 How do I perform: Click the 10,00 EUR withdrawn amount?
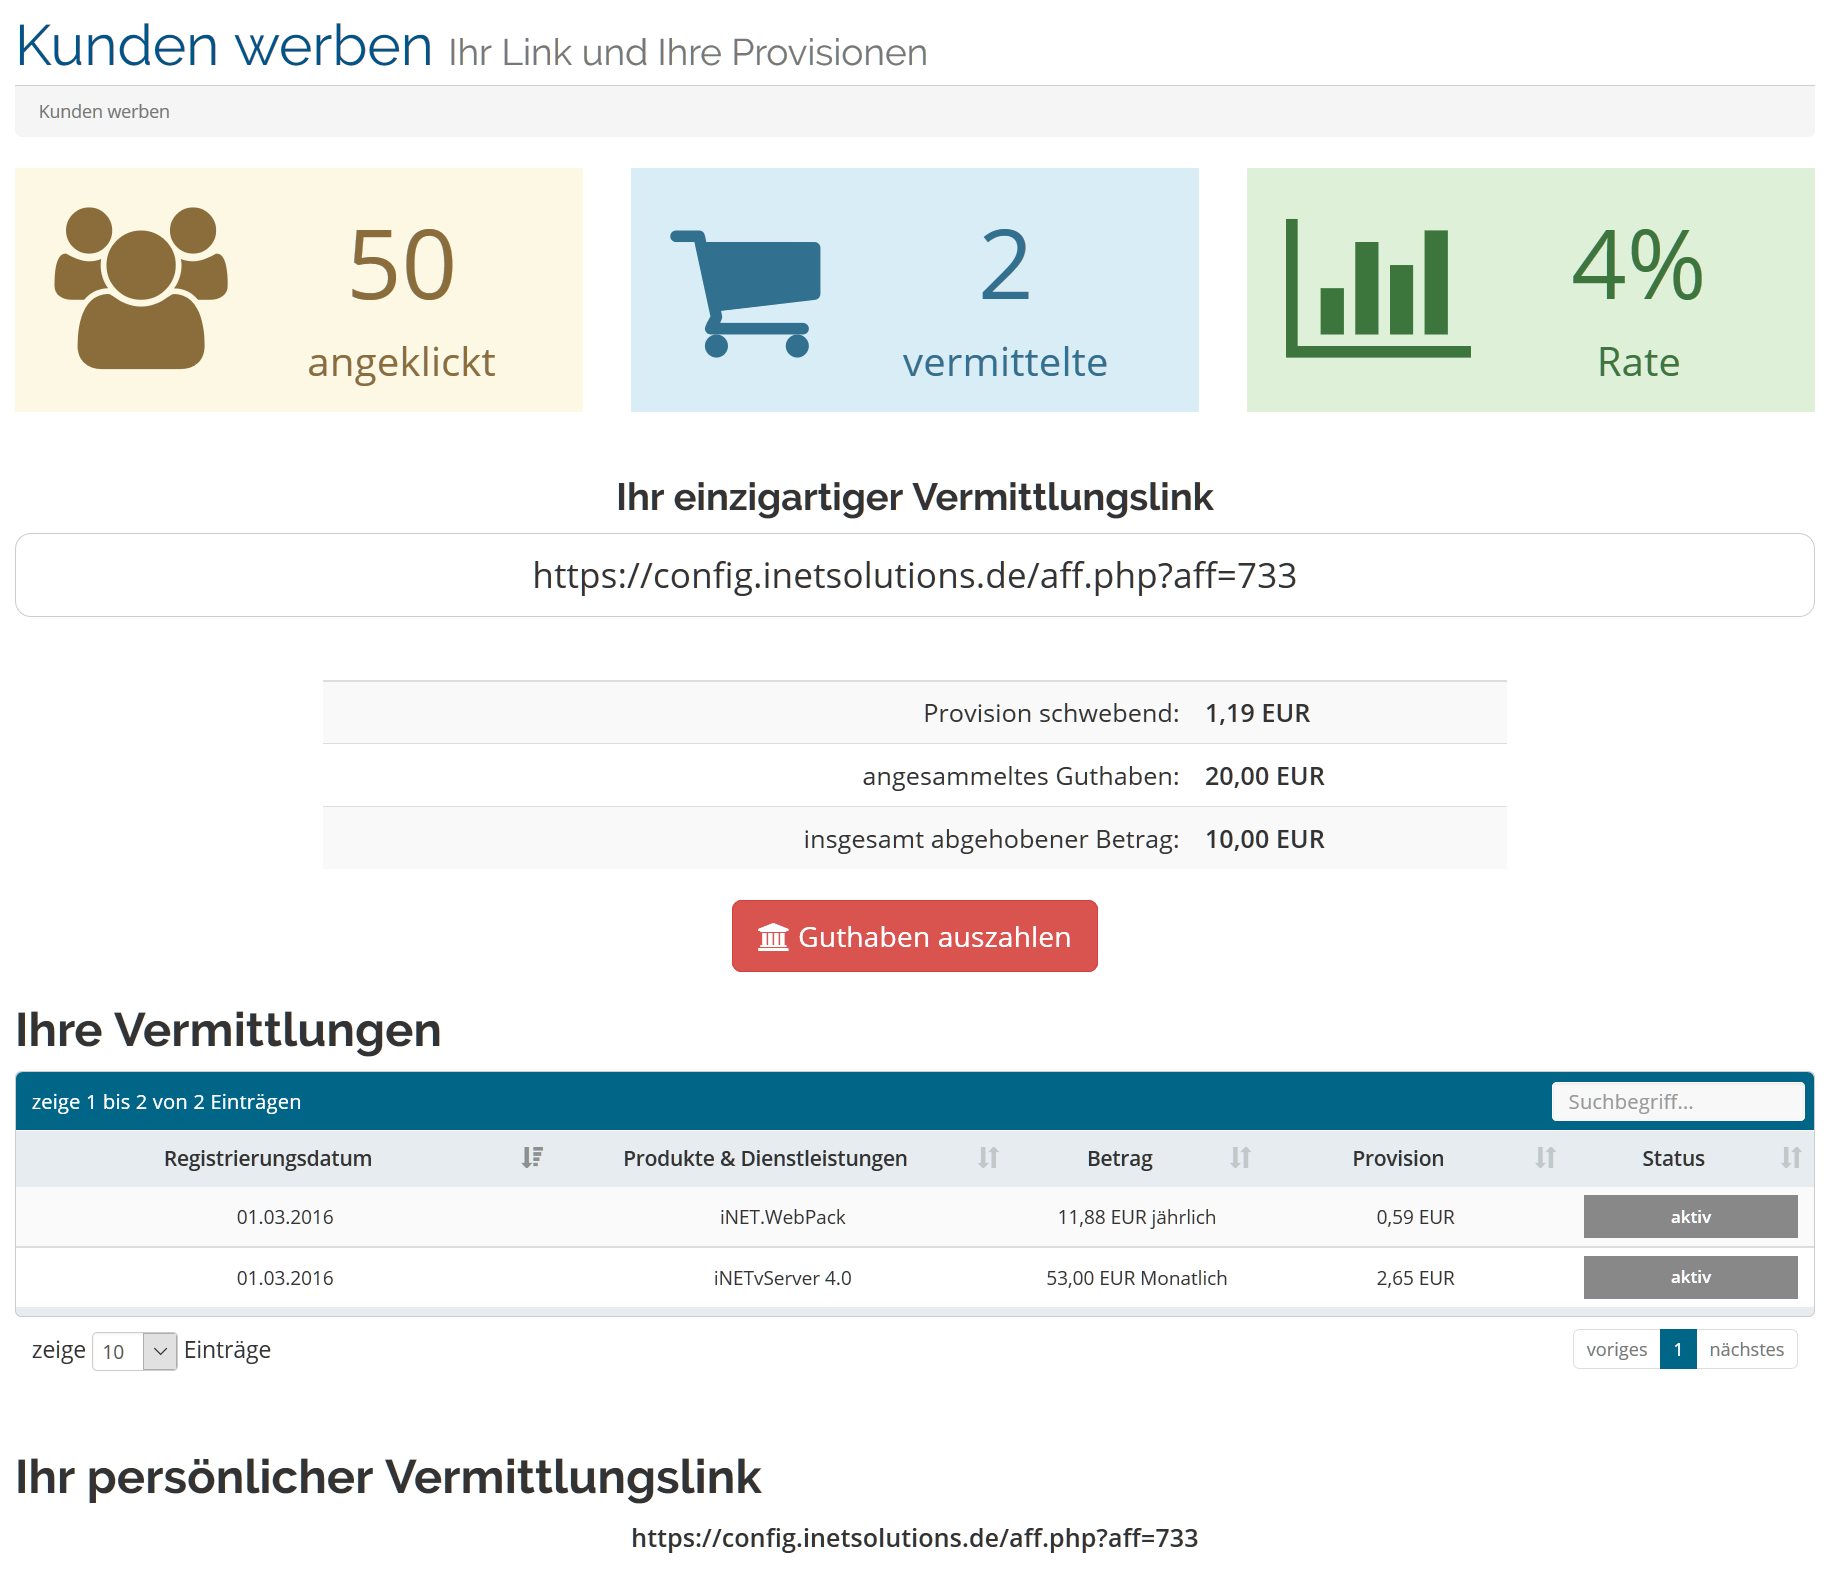pyautogui.click(x=1264, y=839)
